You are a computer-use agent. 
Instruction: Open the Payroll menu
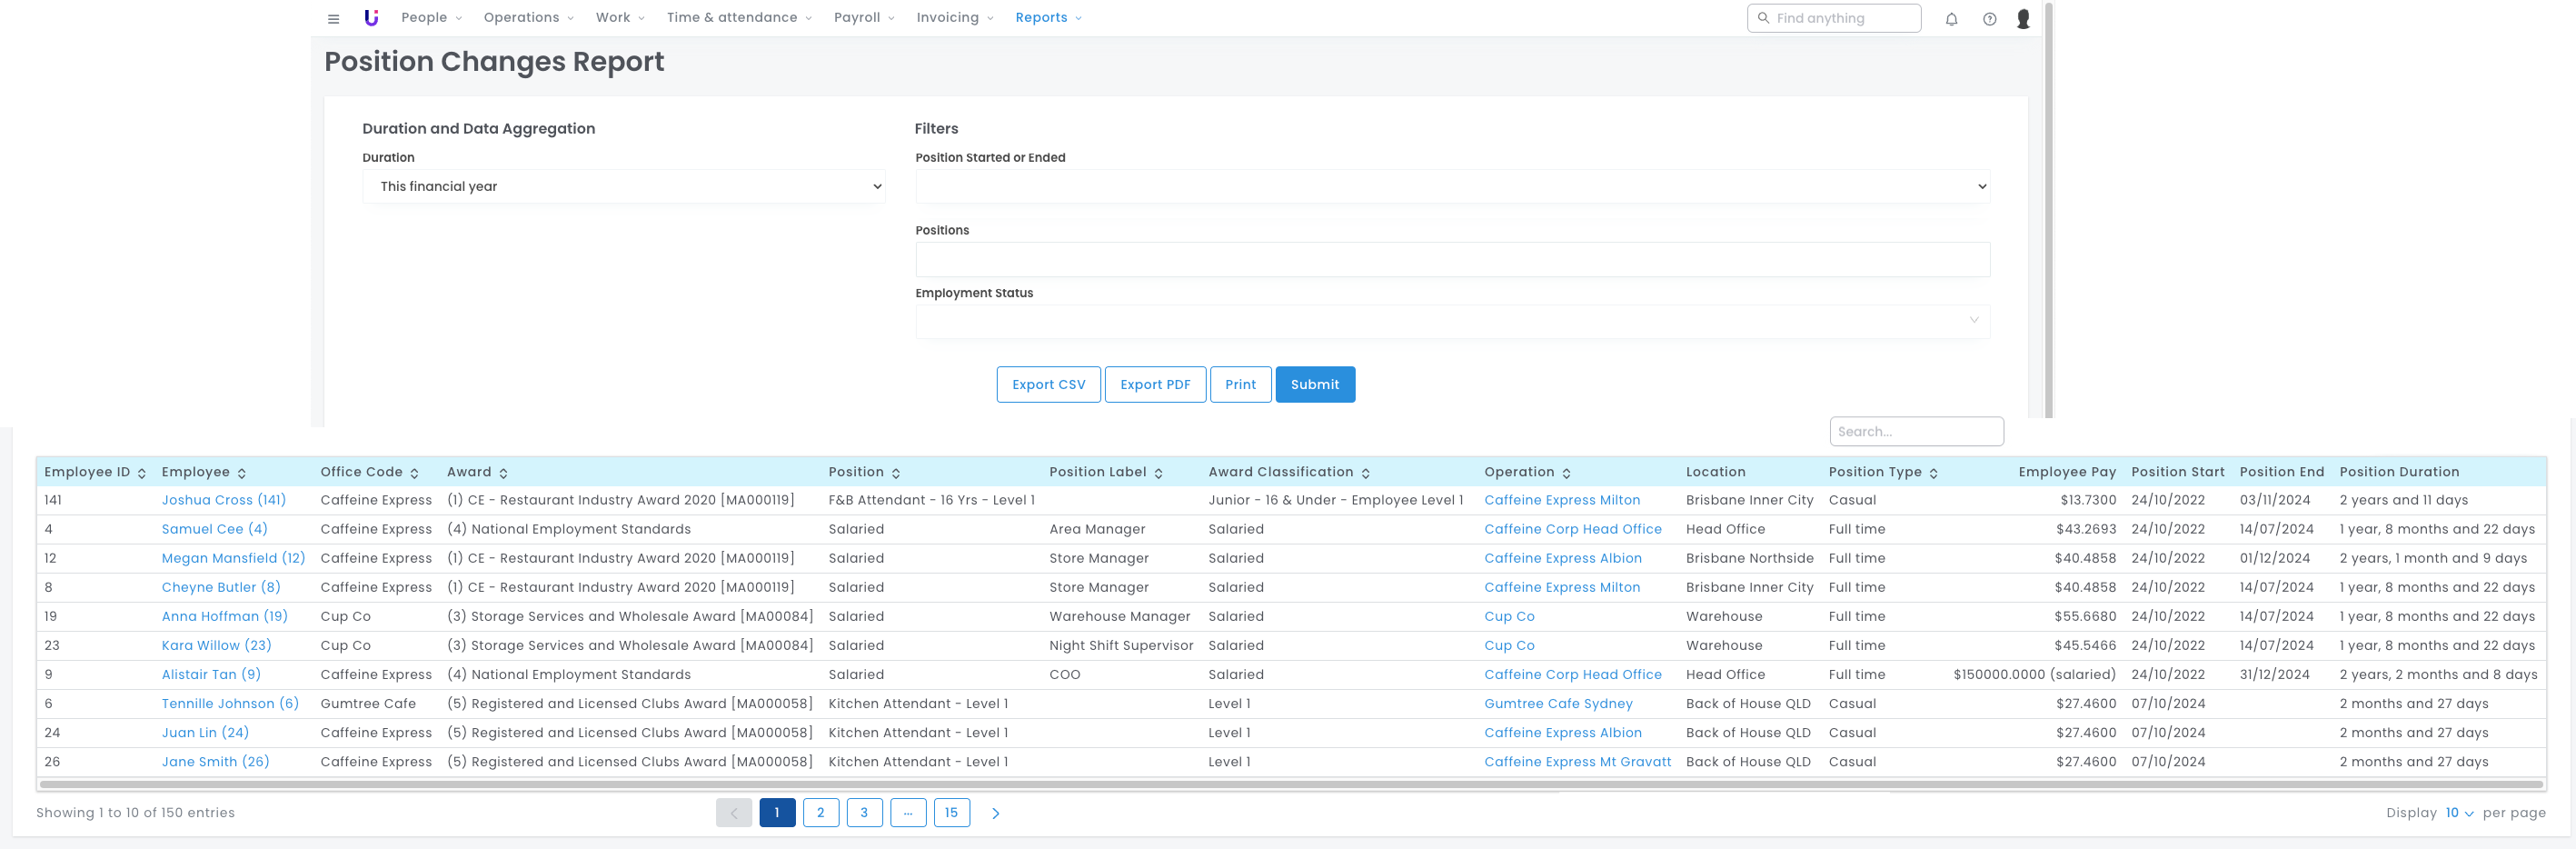pyautogui.click(x=863, y=18)
